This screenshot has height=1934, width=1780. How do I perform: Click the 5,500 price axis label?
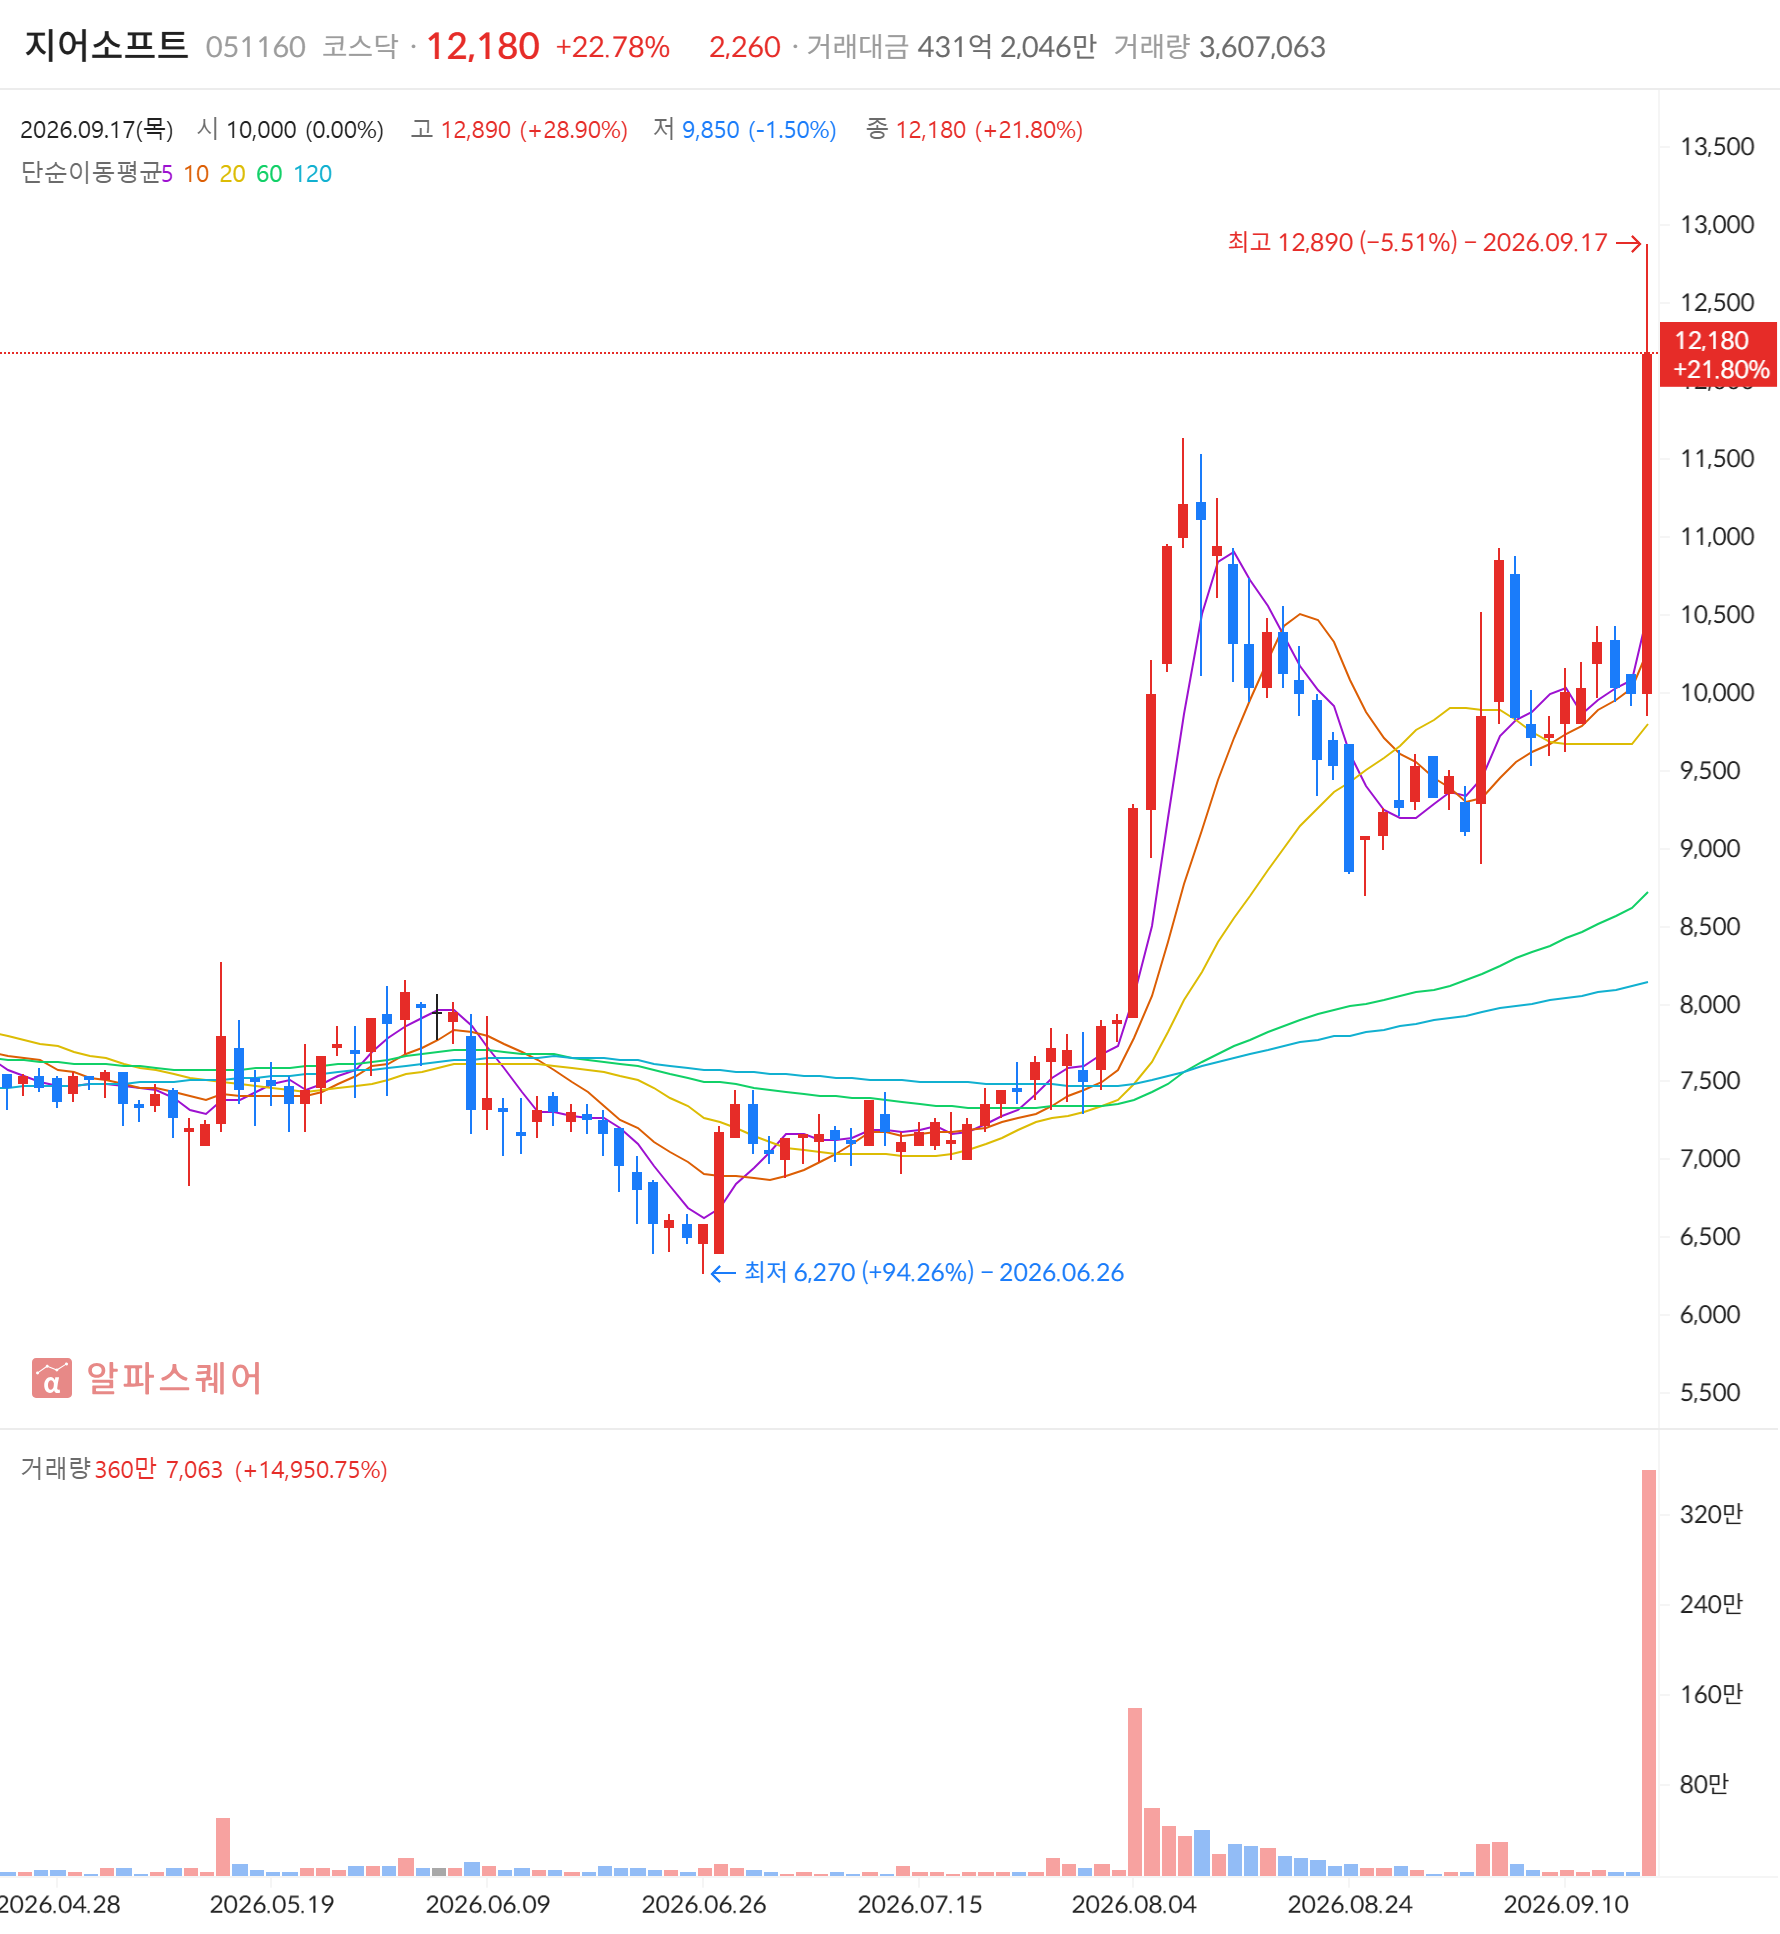pyautogui.click(x=1710, y=1393)
